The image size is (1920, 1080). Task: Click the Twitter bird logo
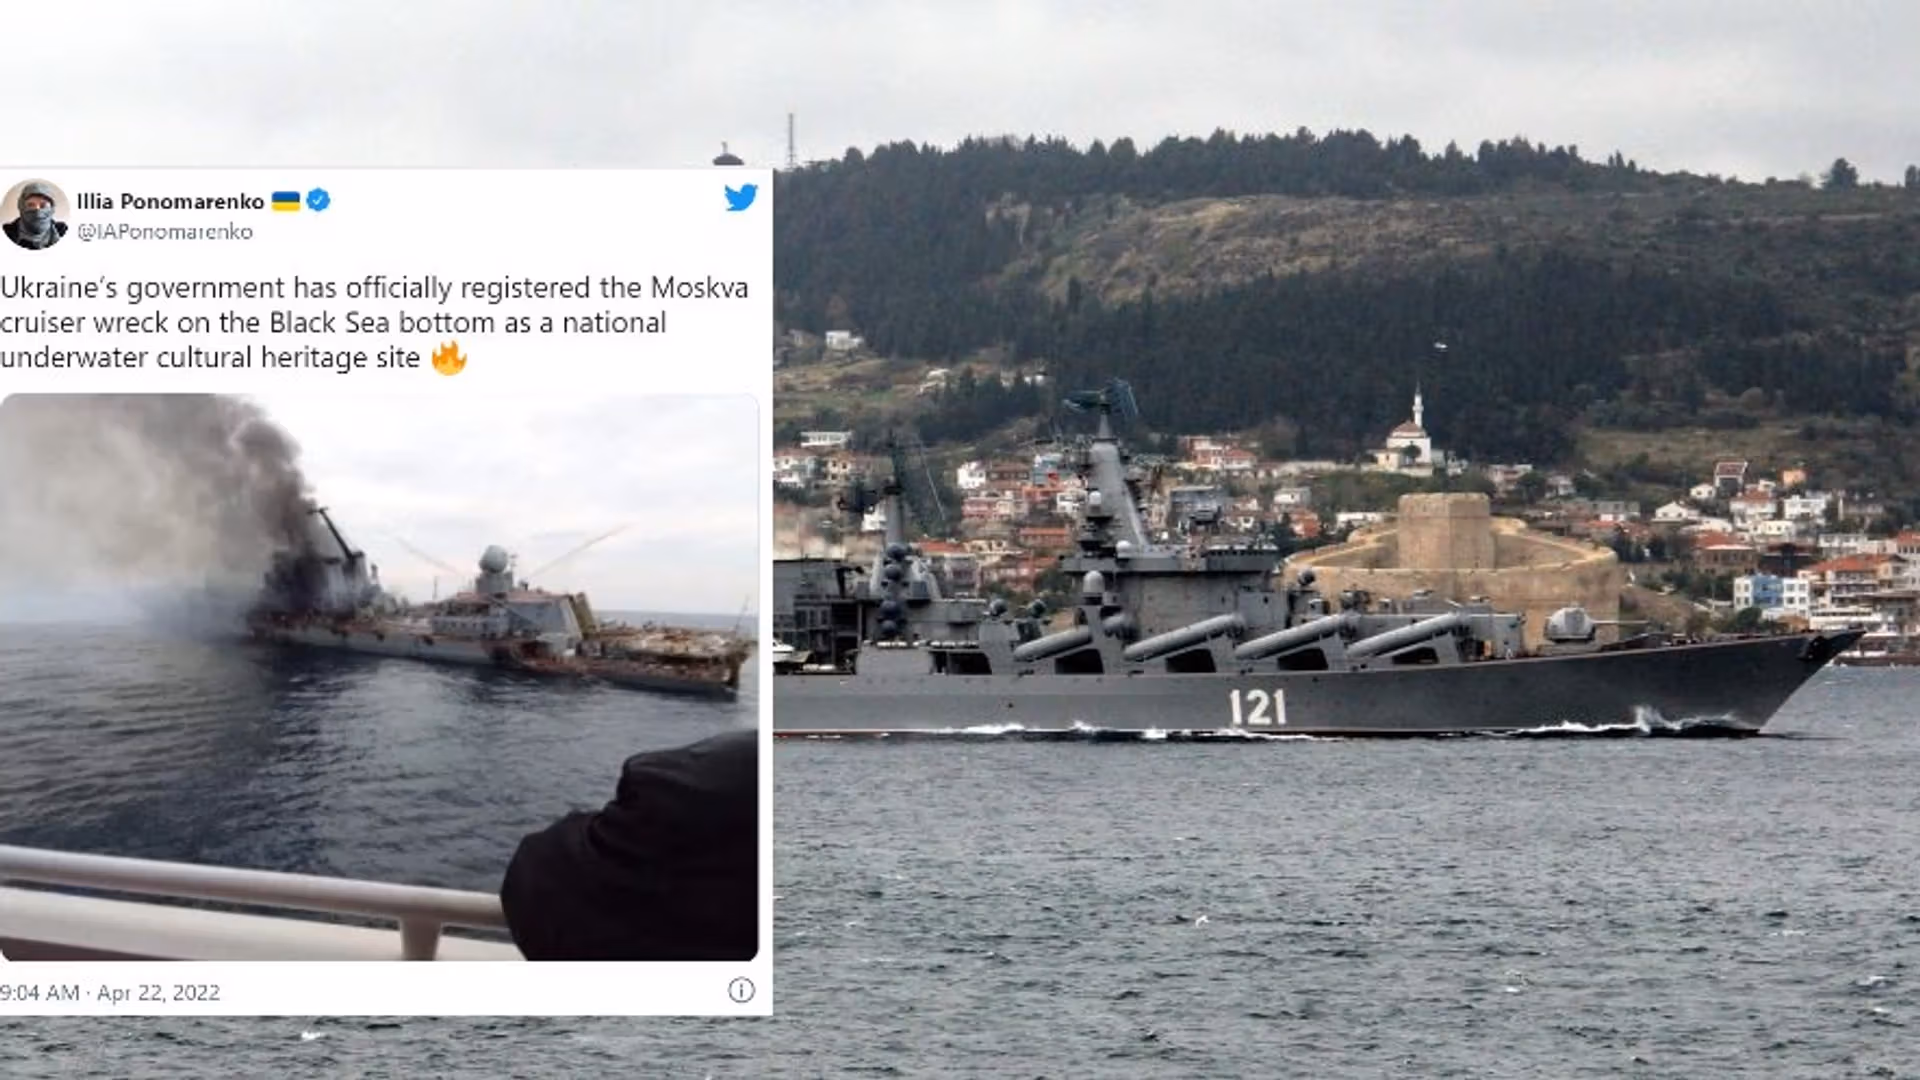click(x=741, y=197)
